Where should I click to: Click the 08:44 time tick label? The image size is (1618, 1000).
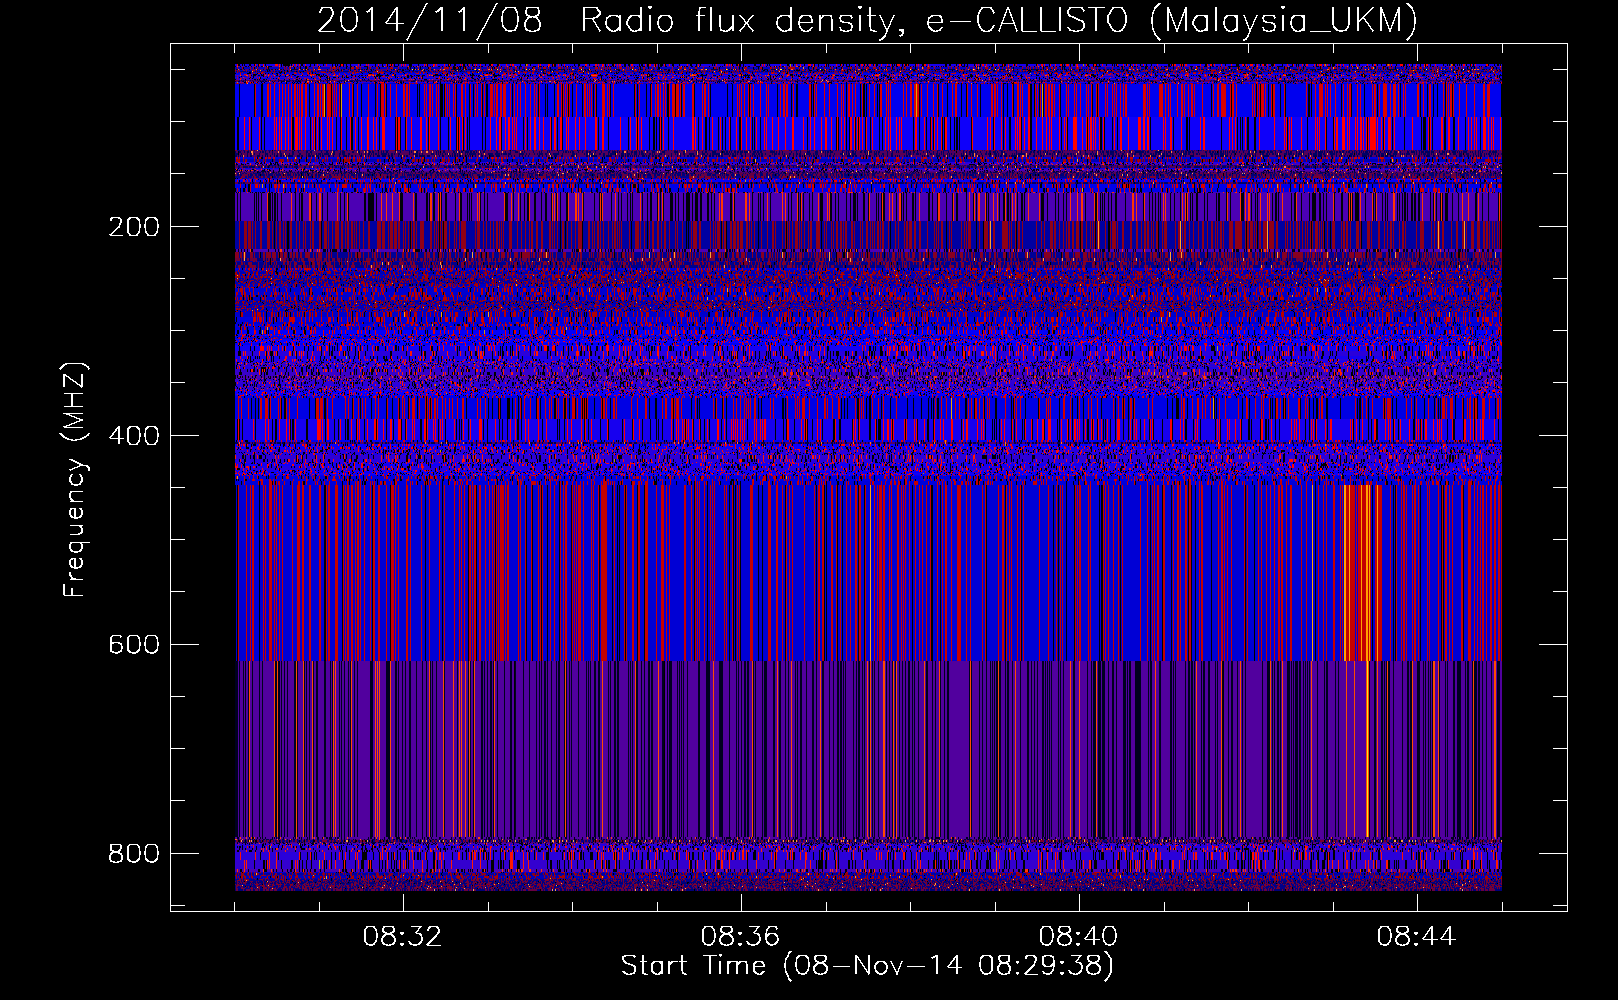1416,937
